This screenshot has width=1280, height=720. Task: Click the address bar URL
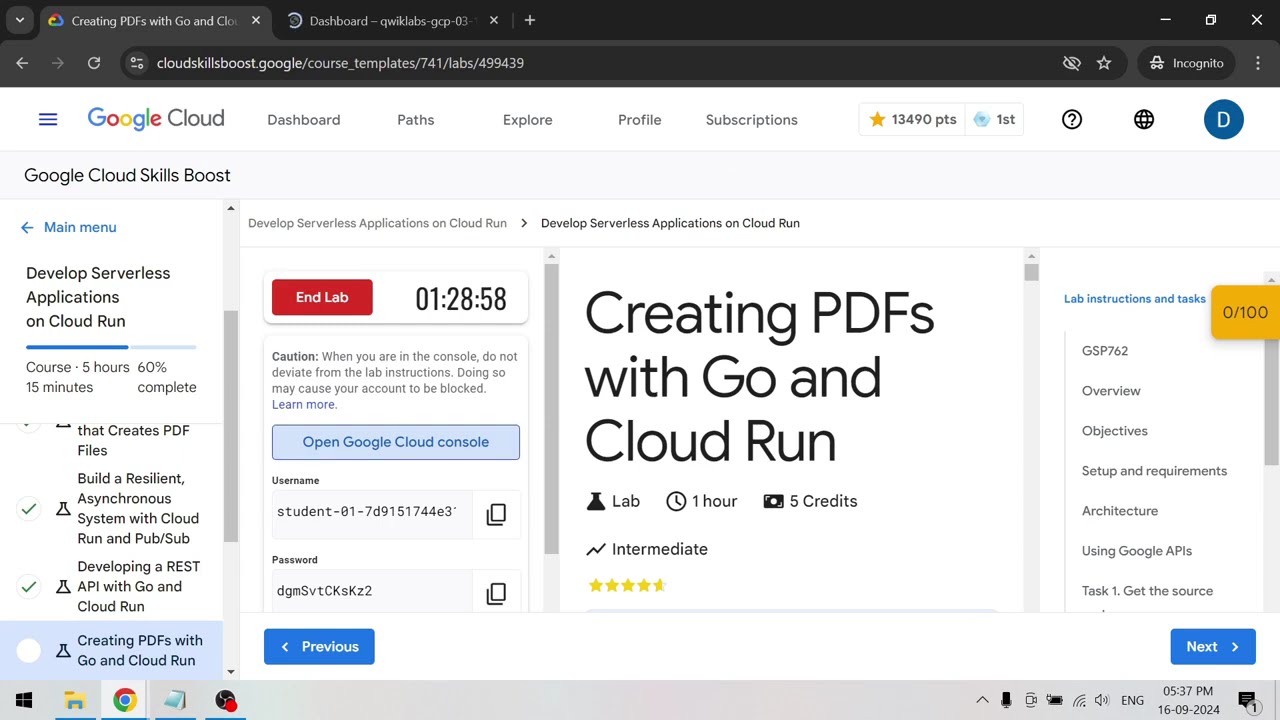coord(340,63)
